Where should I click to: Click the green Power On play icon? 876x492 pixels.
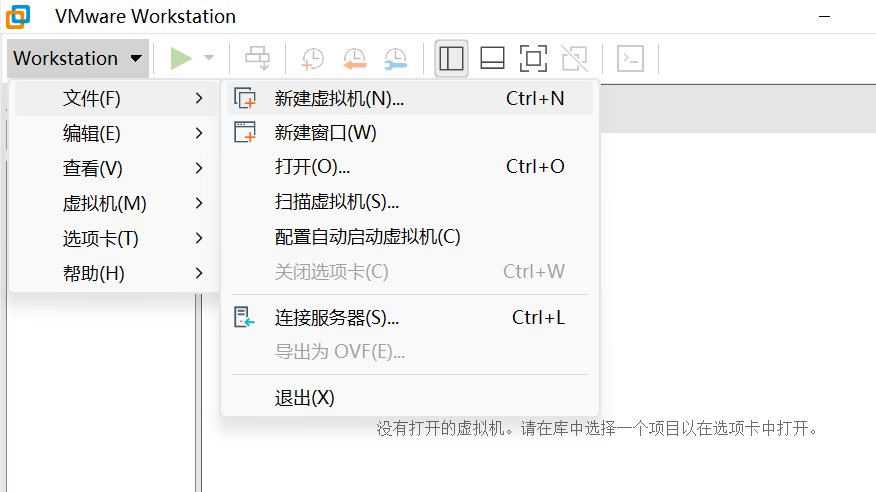pos(181,58)
